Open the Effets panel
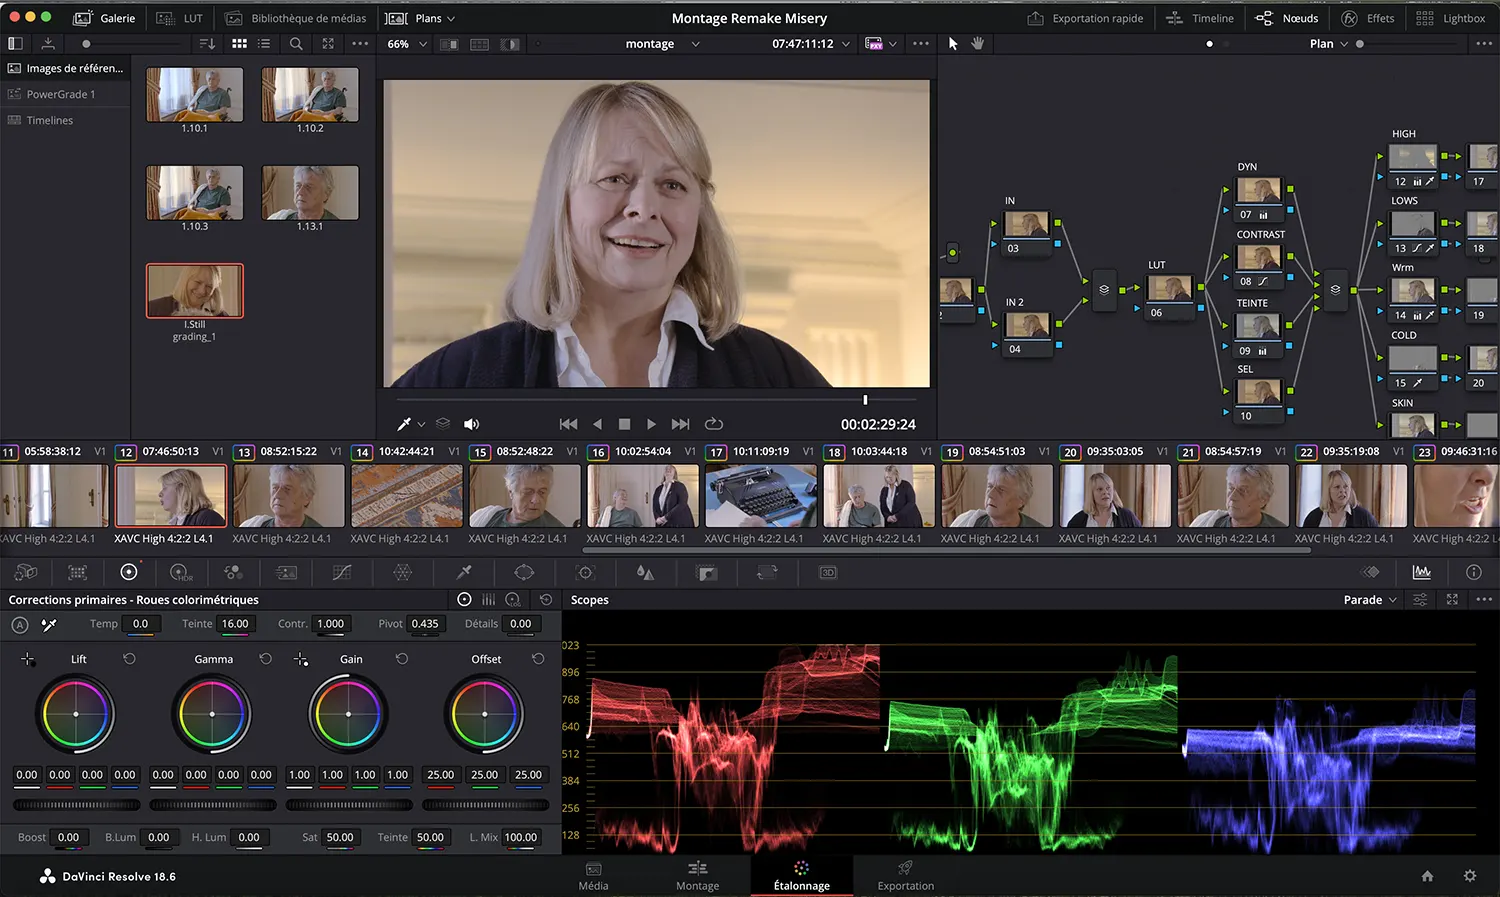Screen dimensions: 1500x897 click(1369, 17)
